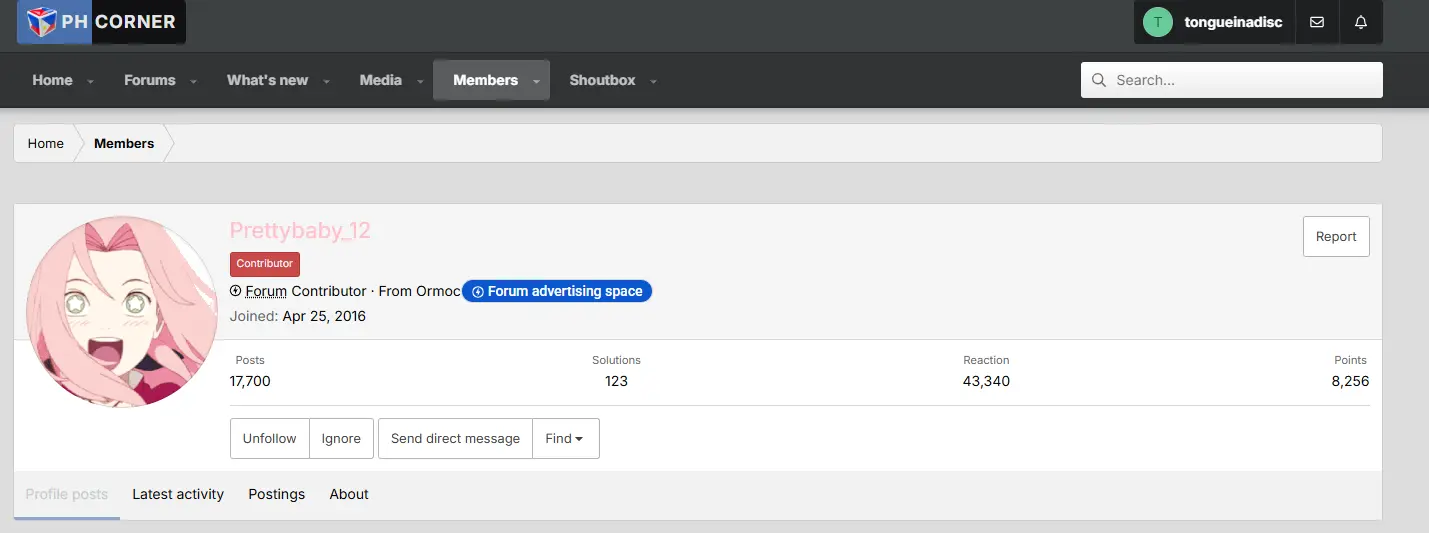Switch to the Latest activity tab
The image size is (1429, 533).
point(178,494)
